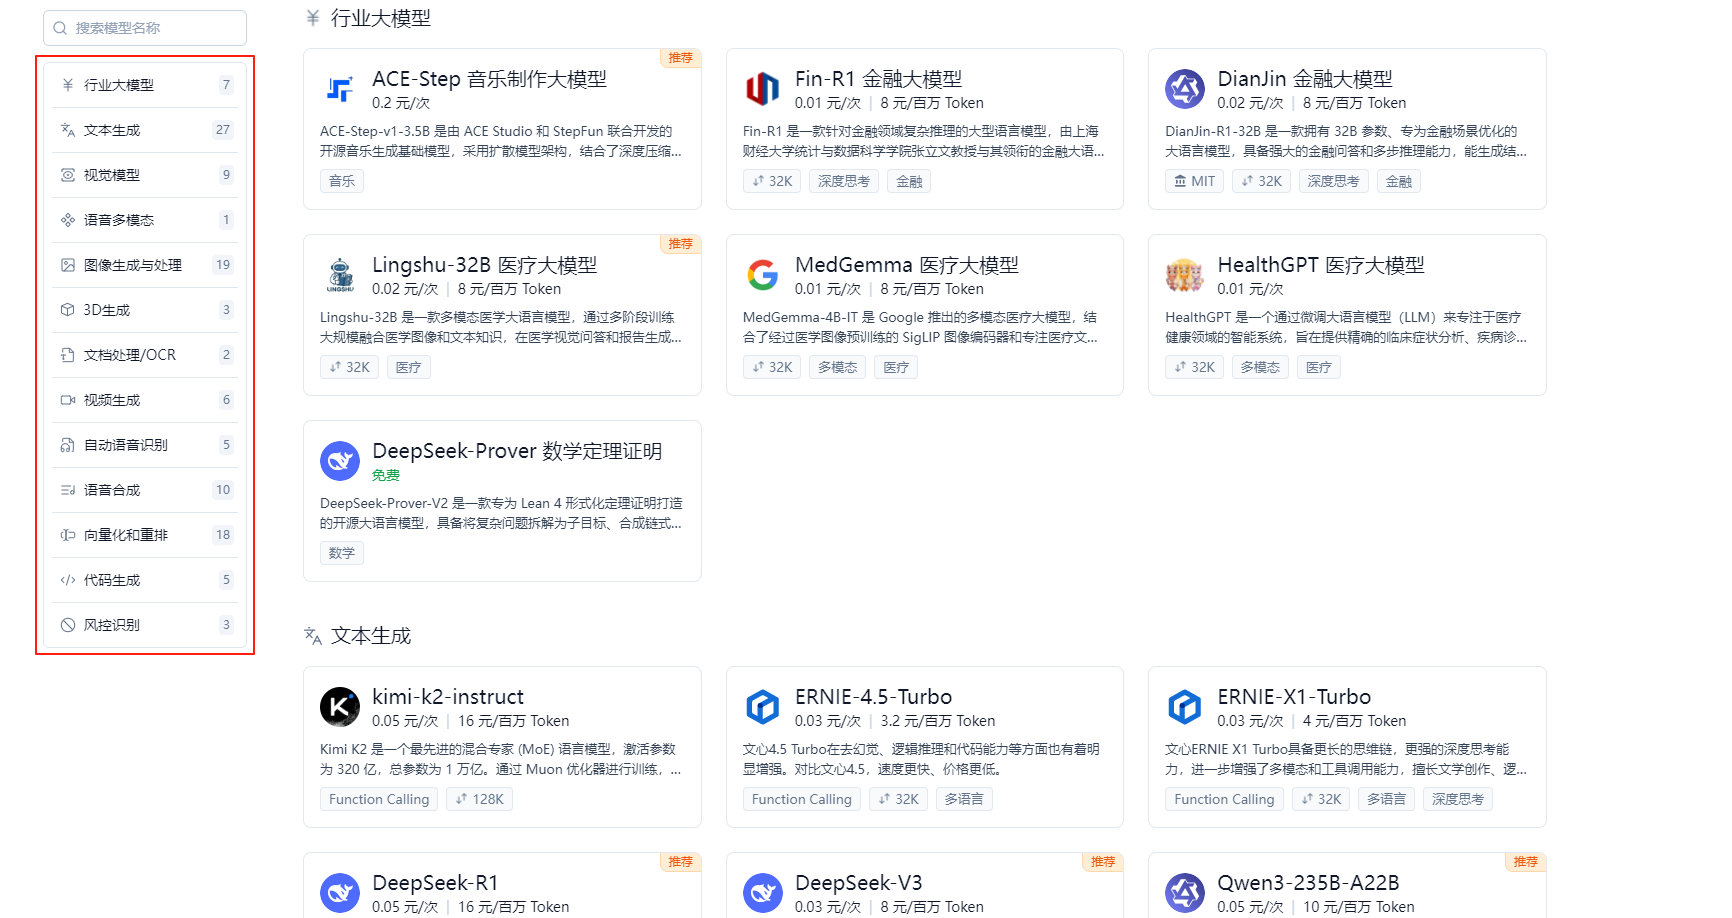Viewport: 1732px width, 918px height.
Task: Click Qwen3-235B-A22B 10 元/百万 Token price
Action: pos(1359,907)
